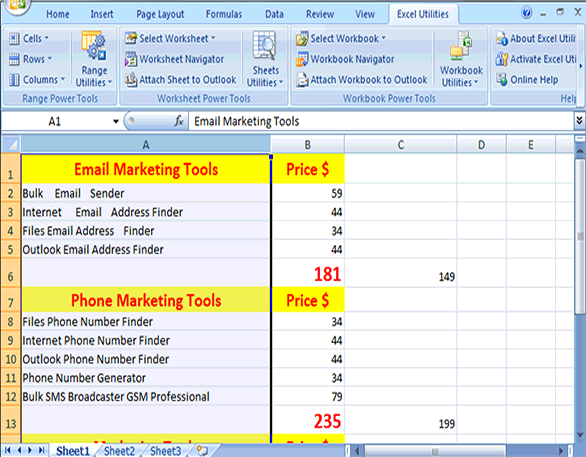This screenshot has height=457, width=586.
Task: Expand the formula bar
Action: click(x=579, y=121)
